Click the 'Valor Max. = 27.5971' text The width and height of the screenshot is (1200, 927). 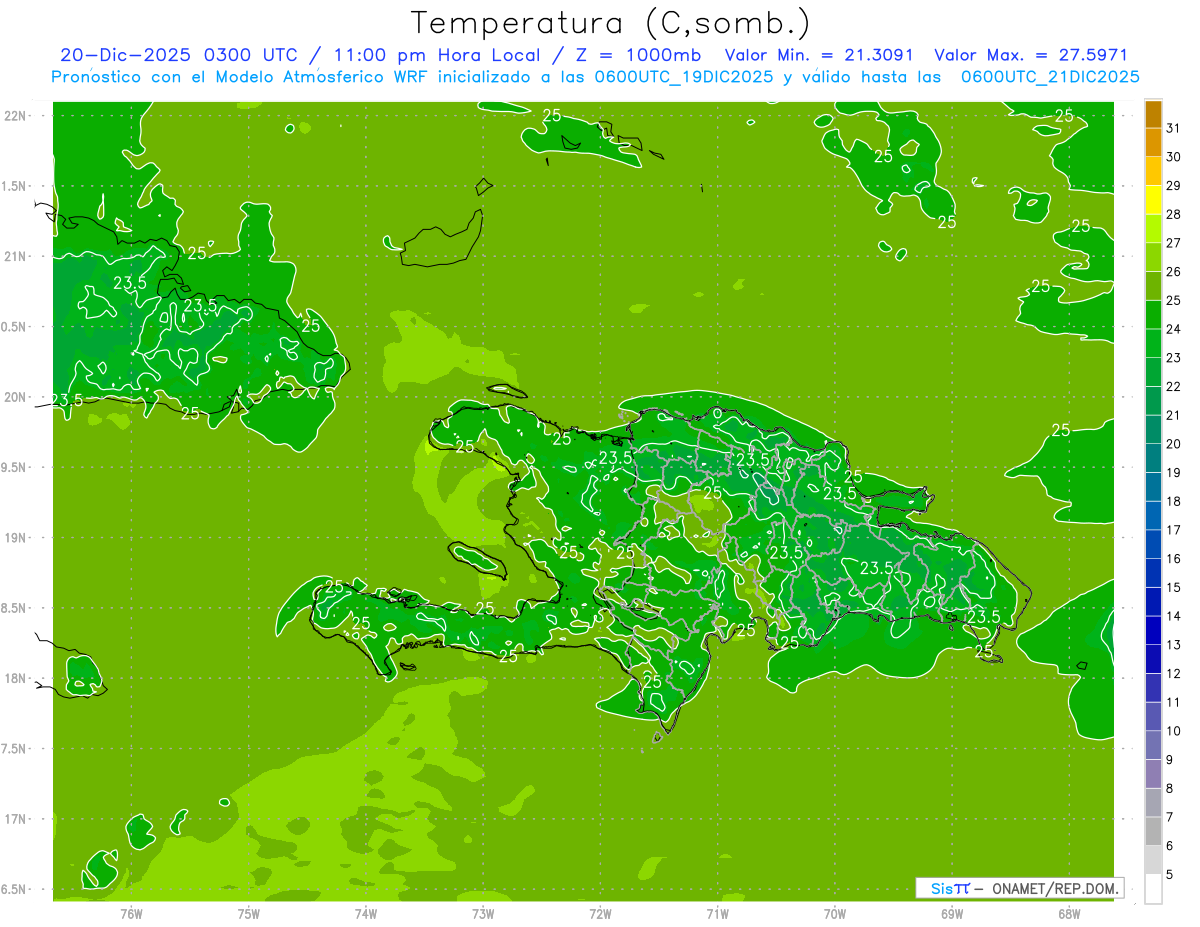pyautogui.click(x=1030, y=55)
